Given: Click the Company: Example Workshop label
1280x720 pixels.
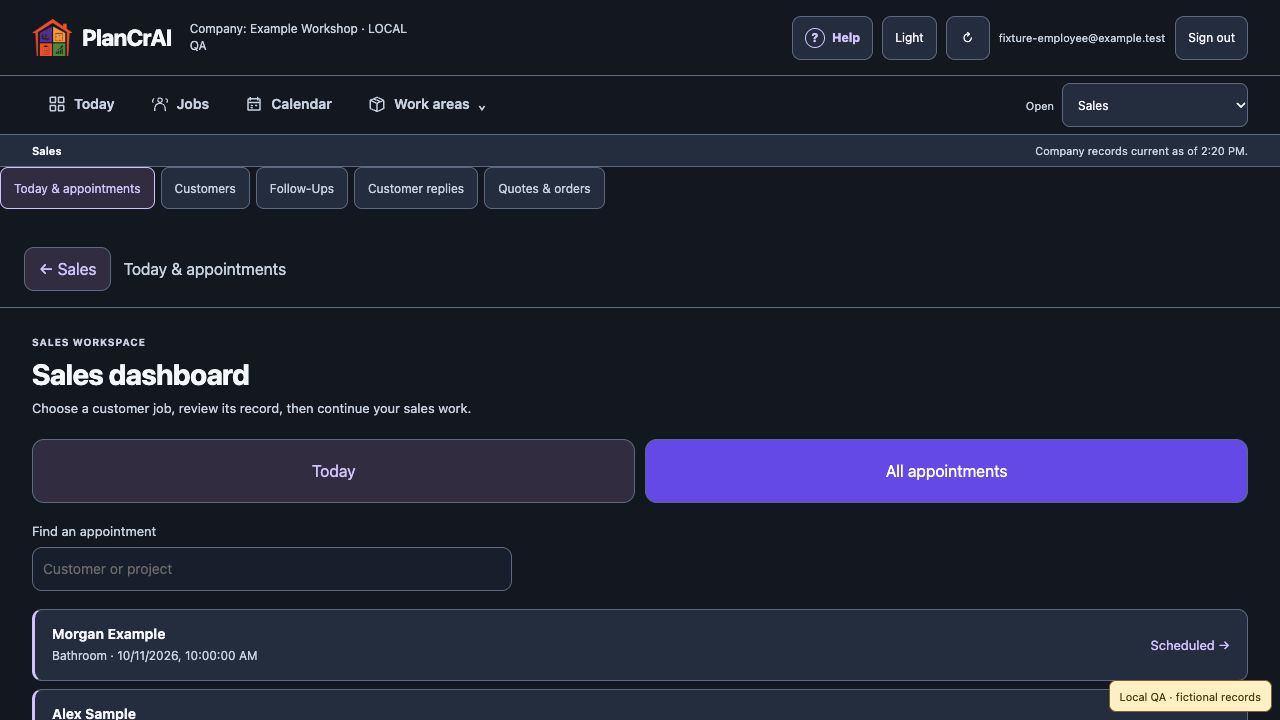Looking at the screenshot, I should point(298,37).
